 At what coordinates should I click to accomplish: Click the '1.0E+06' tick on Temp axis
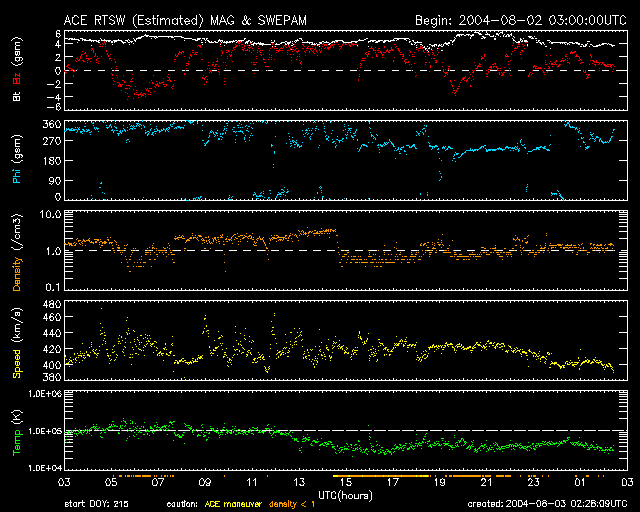(x=45, y=394)
